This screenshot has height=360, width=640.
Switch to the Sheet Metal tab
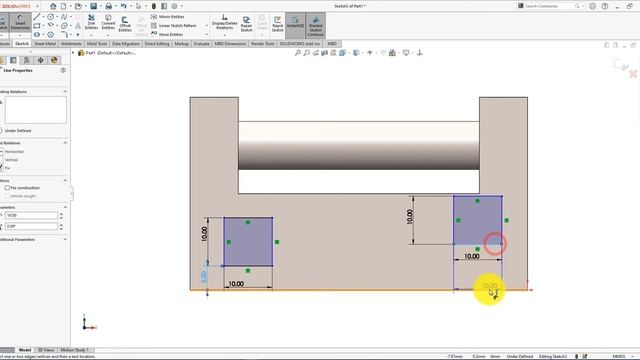(44, 44)
